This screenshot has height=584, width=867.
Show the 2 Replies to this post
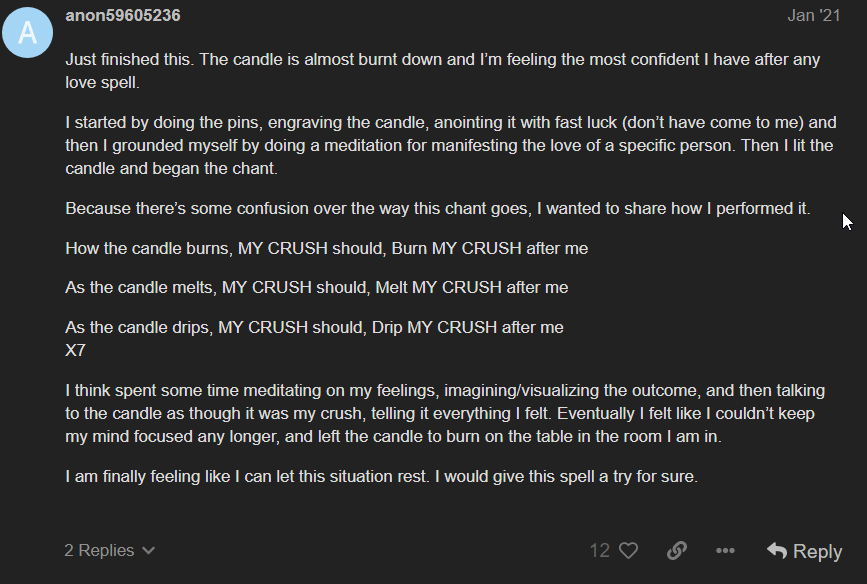pos(99,550)
